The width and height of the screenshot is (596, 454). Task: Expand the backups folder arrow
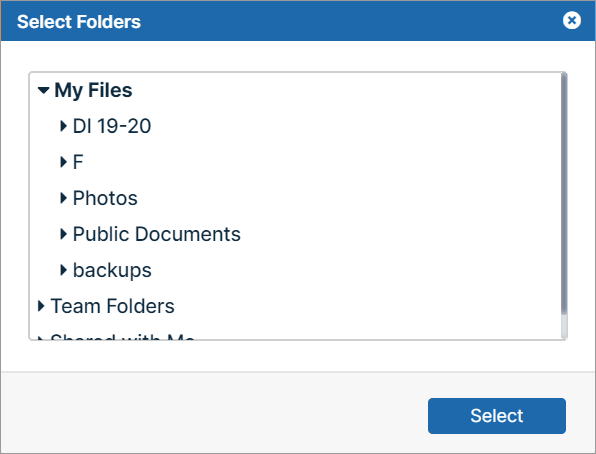(63, 270)
